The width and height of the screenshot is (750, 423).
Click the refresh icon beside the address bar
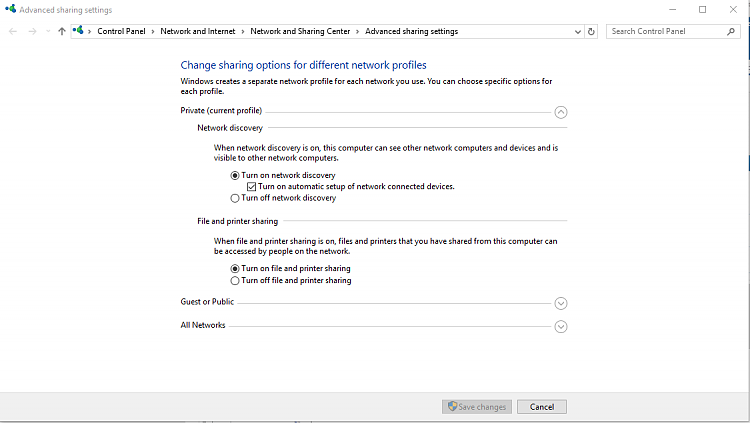coord(591,32)
